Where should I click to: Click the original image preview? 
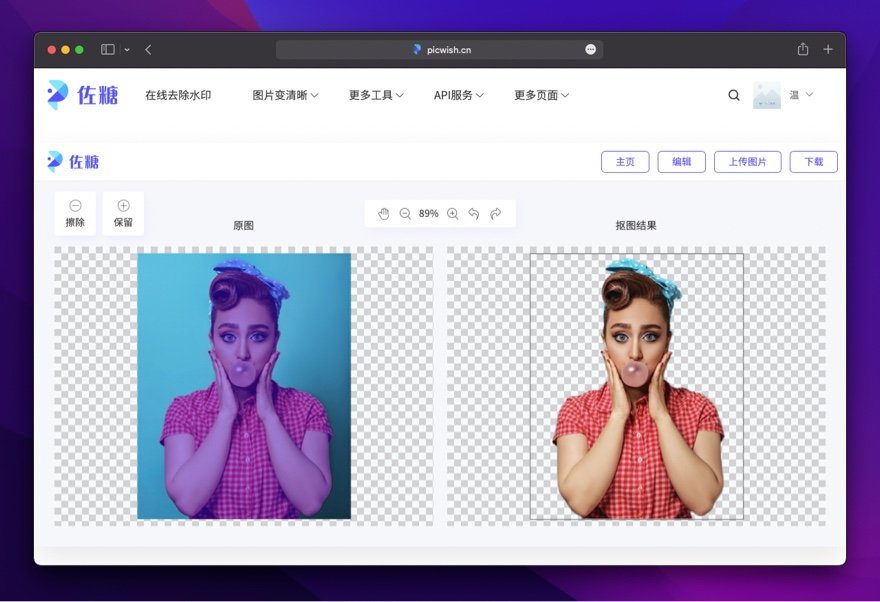click(244, 386)
